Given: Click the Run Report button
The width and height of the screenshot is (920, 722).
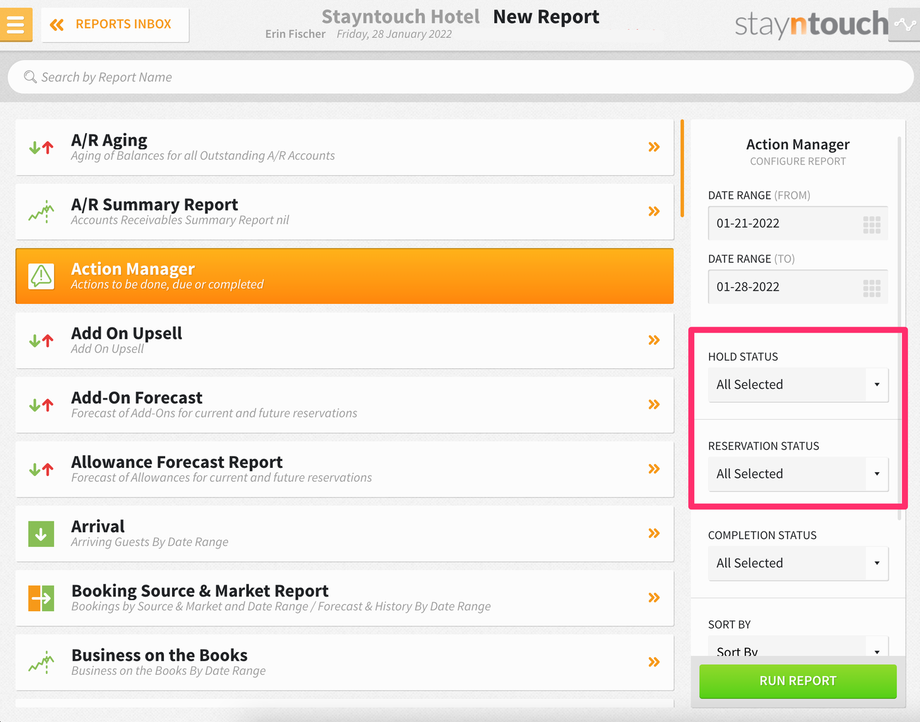Looking at the screenshot, I should 798,681.
